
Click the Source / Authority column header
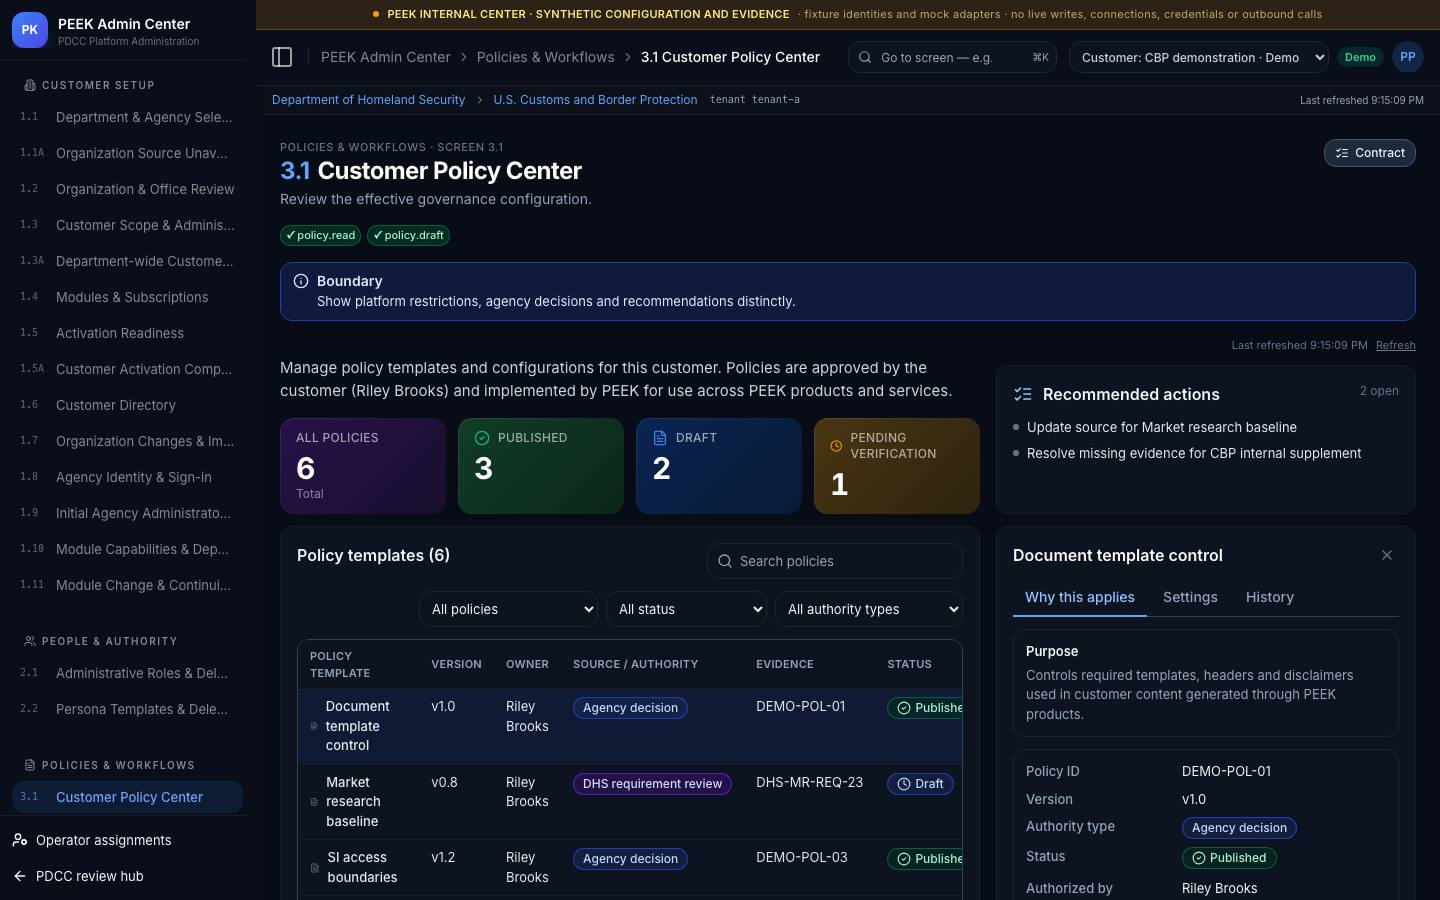click(x=635, y=664)
